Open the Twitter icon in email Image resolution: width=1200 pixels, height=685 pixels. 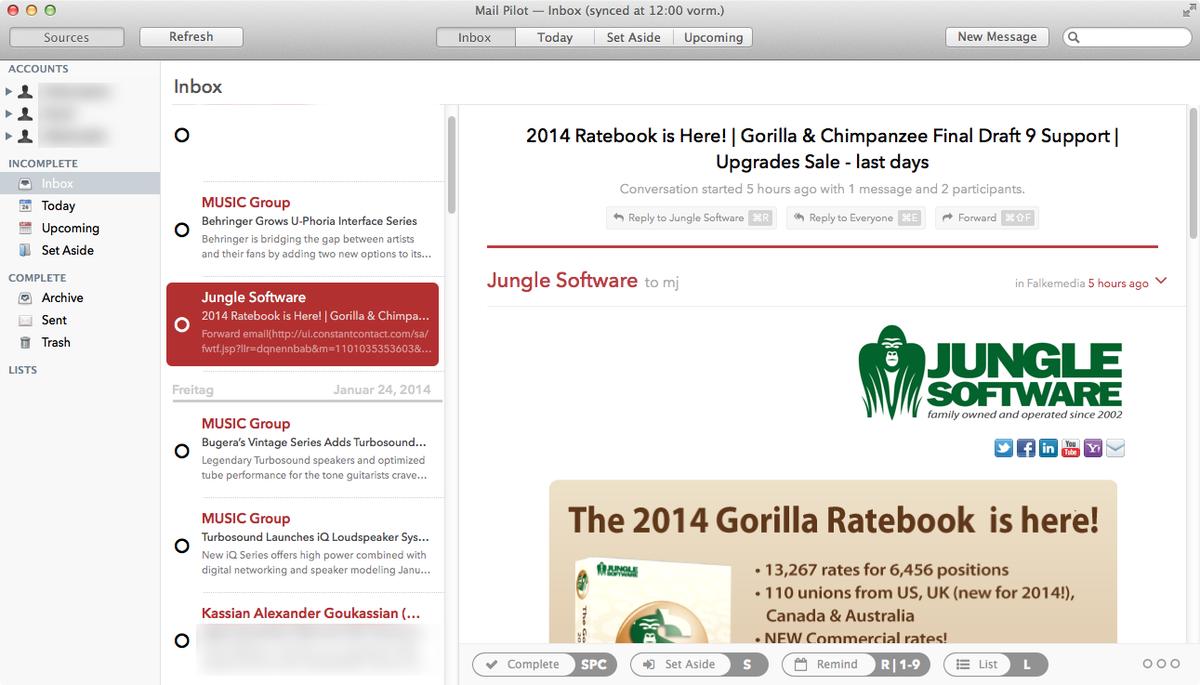click(1004, 448)
